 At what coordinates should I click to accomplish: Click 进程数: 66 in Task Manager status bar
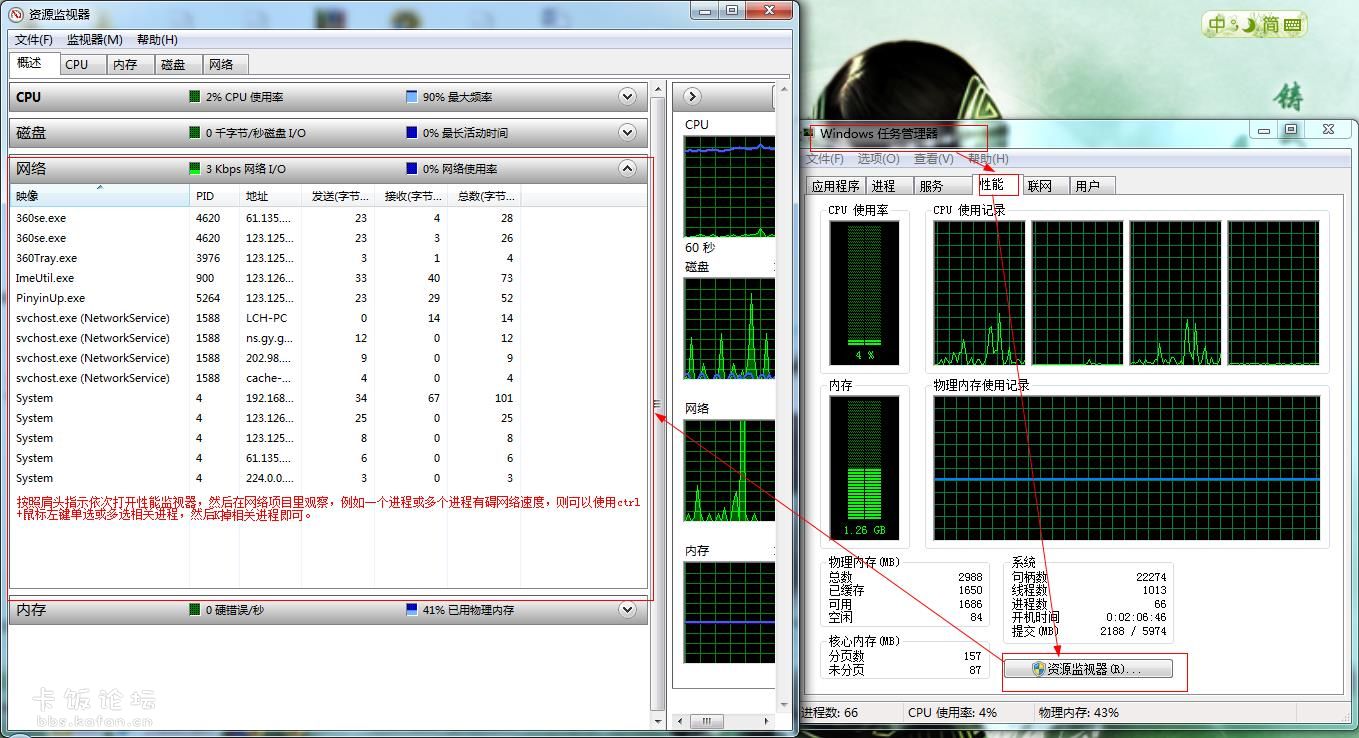829,713
